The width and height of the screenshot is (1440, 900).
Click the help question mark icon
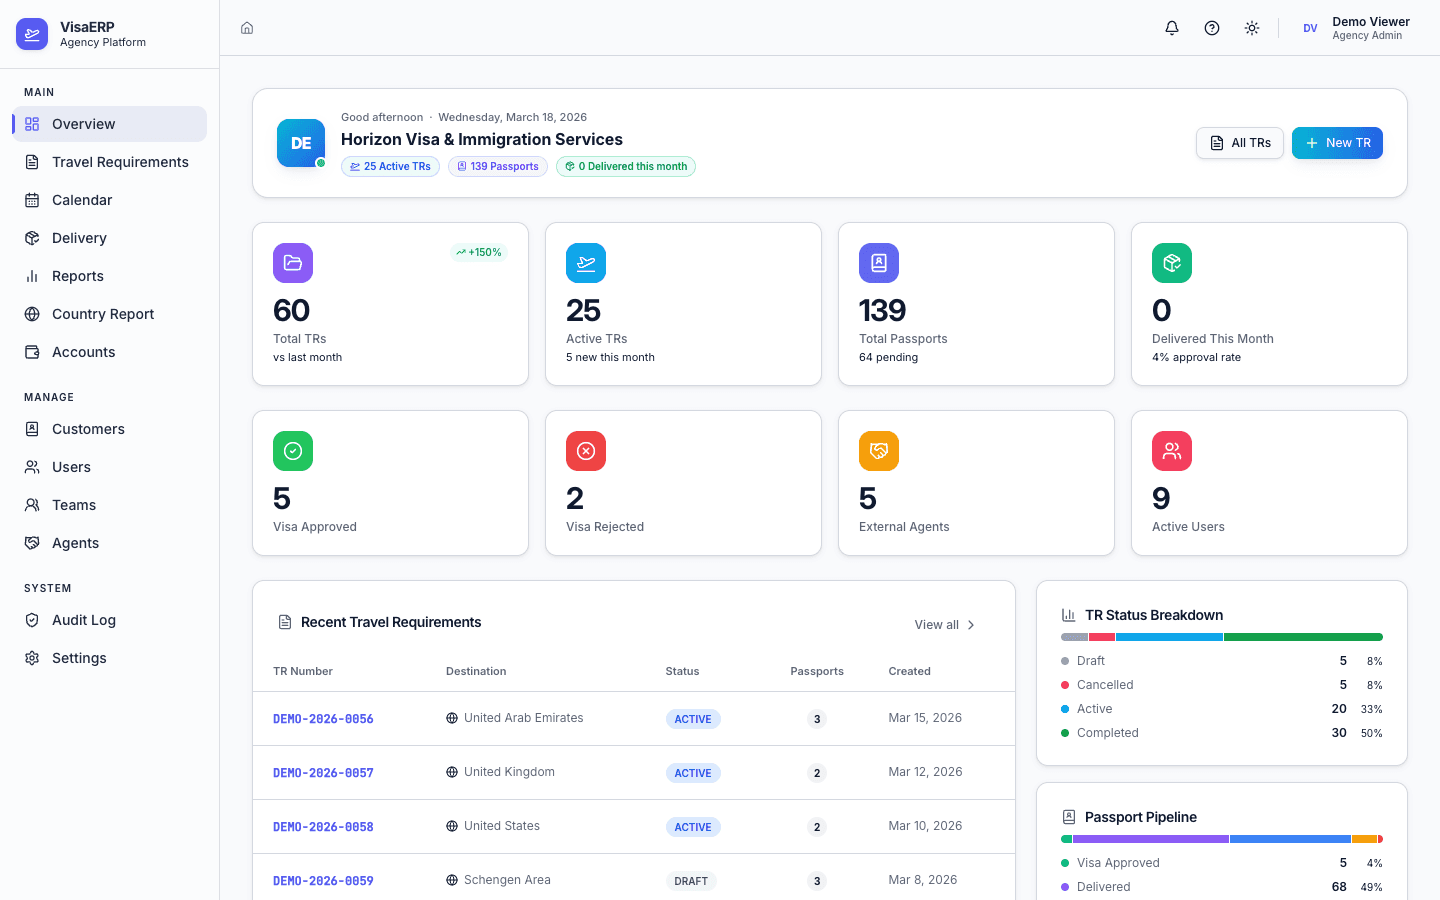coord(1211,28)
